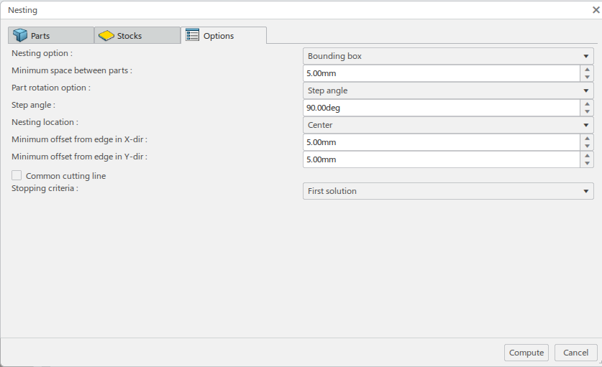Open the Nesting location Center dropdown

pos(448,125)
